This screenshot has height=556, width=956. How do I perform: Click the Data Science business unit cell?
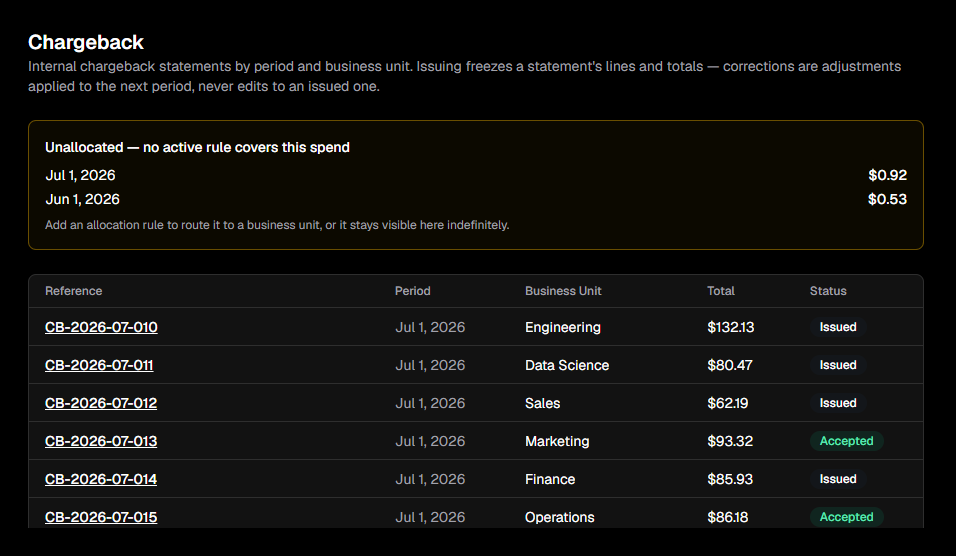pyautogui.click(x=567, y=365)
